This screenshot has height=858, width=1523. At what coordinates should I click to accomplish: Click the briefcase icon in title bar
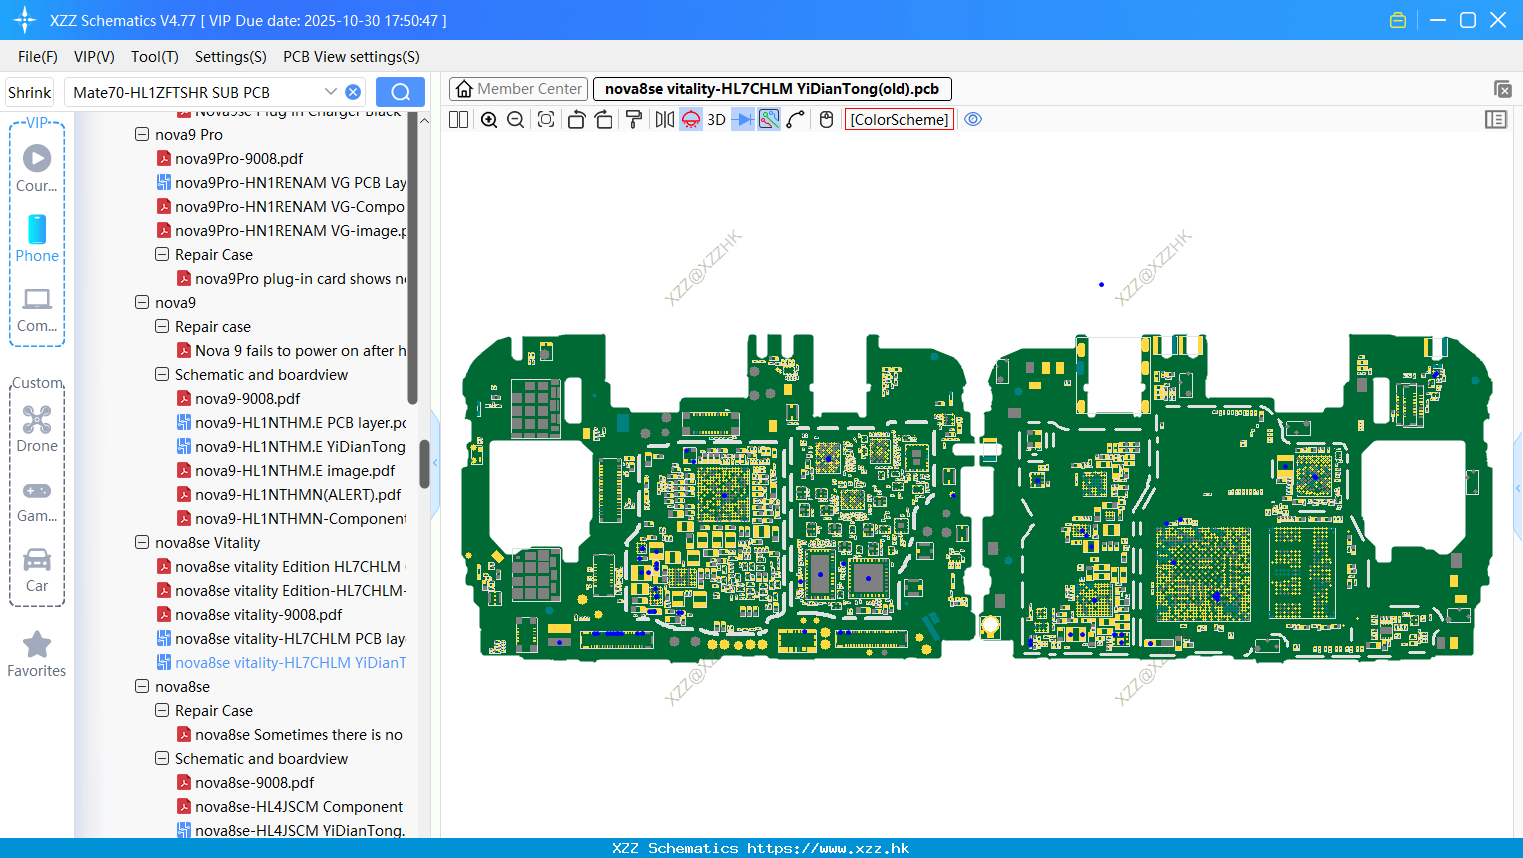(1398, 20)
